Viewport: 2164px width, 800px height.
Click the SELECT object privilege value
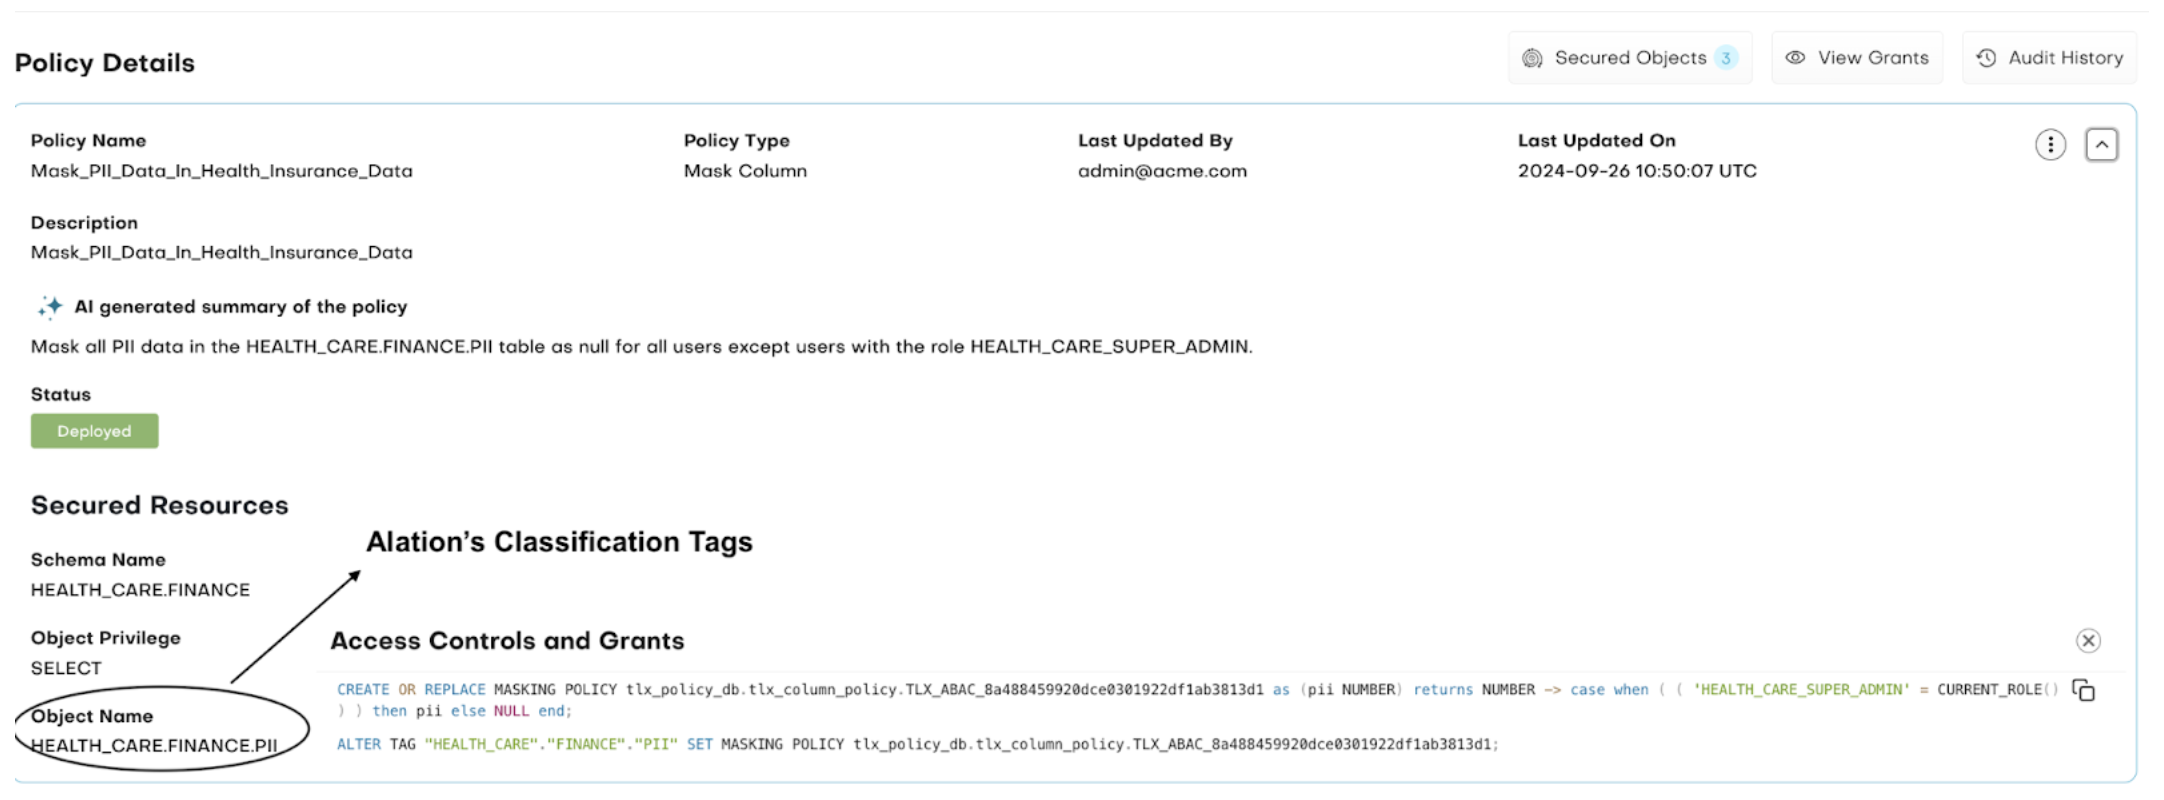pyautogui.click(x=66, y=668)
